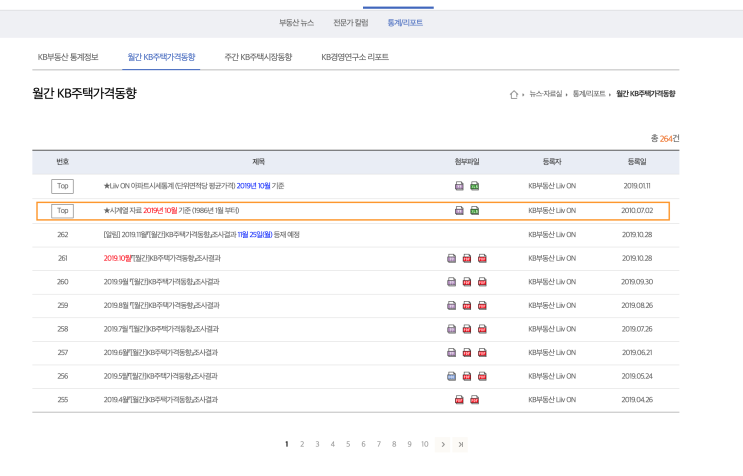Open the 부동산 뉴스 menu

(297, 23)
